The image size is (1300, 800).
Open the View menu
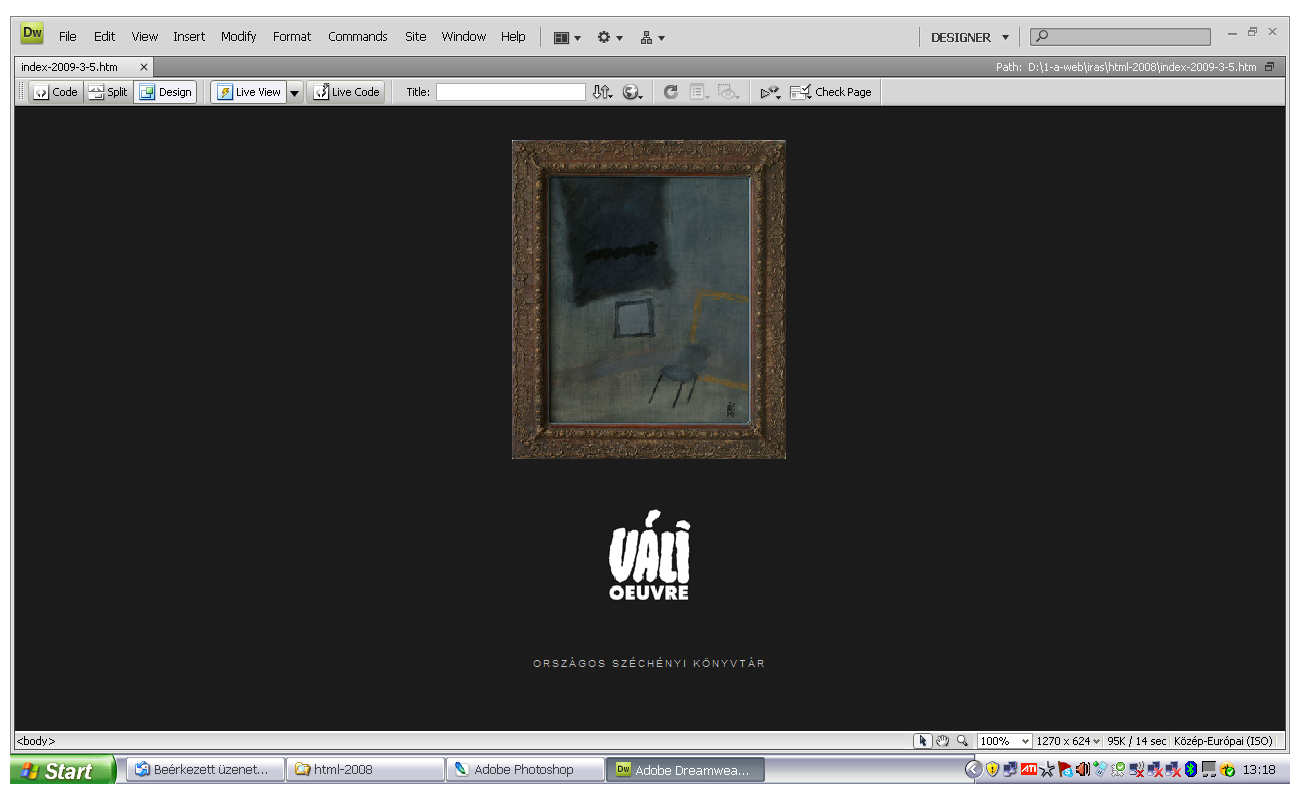point(145,37)
